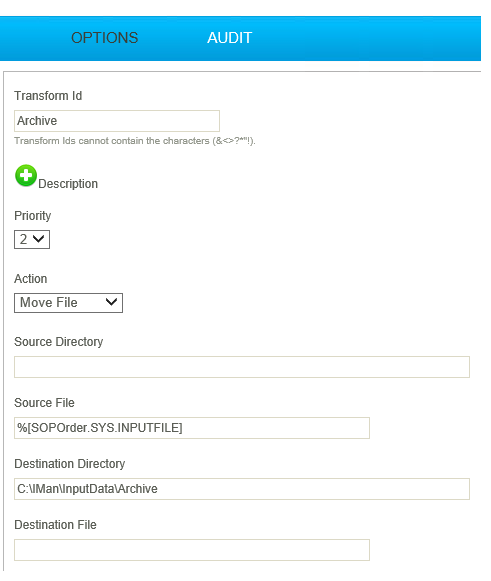Open the Priority dropdown showing 2
The height and width of the screenshot is (581, 491).
[x=32, y=239]
